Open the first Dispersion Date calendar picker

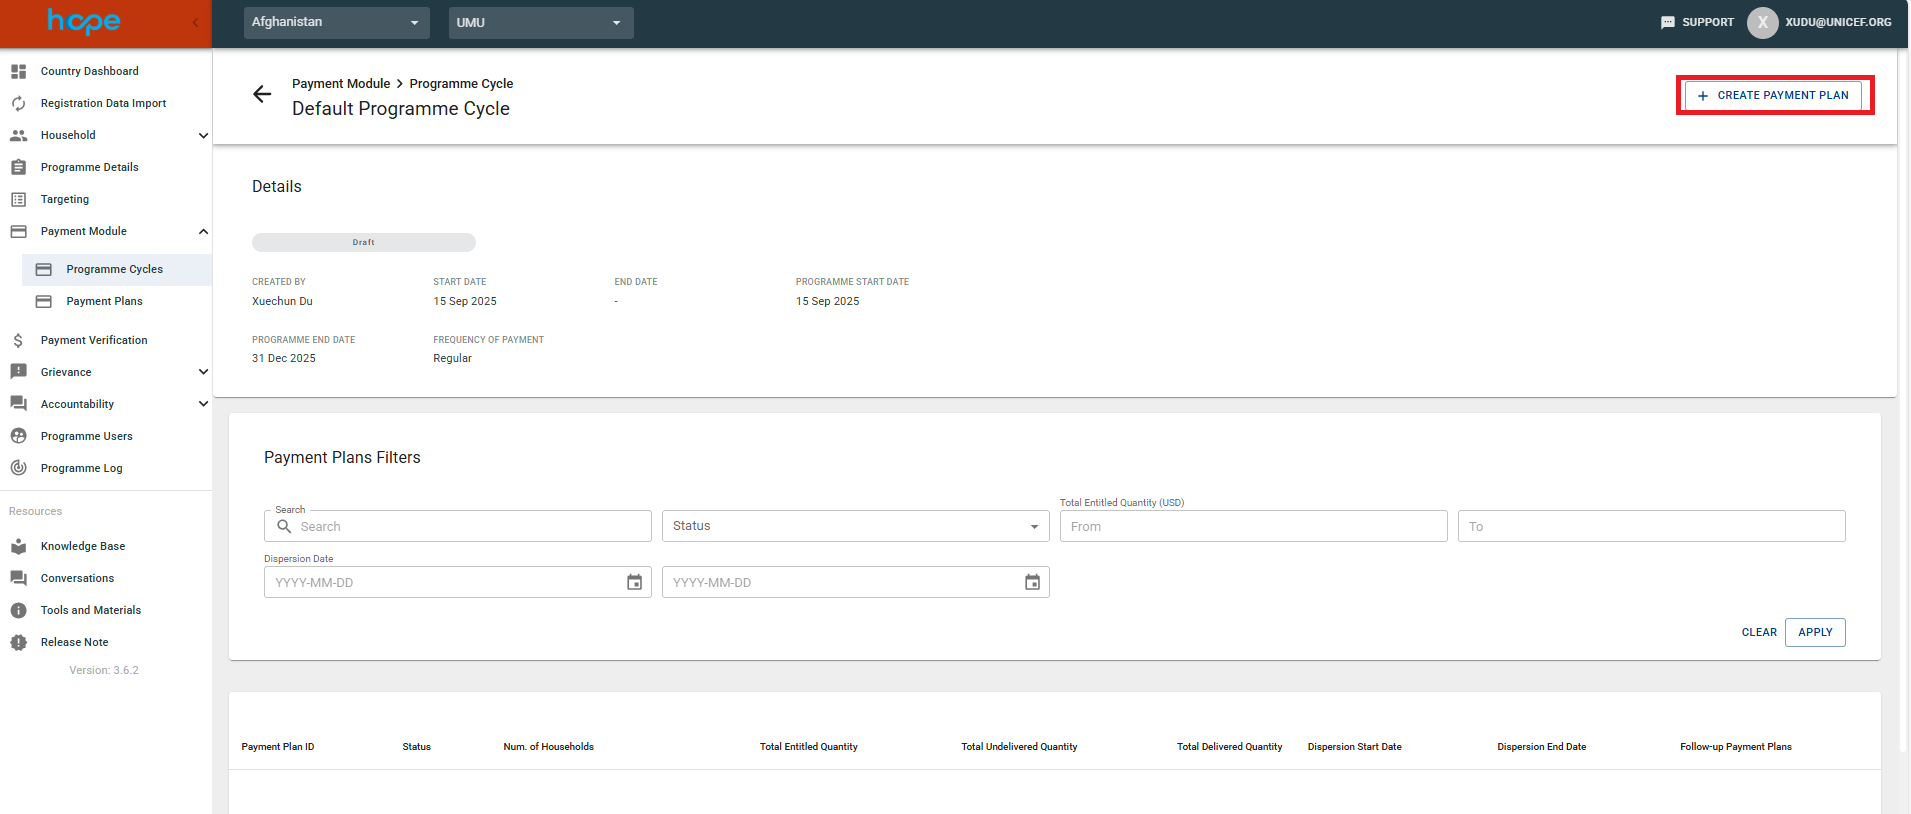634,582
